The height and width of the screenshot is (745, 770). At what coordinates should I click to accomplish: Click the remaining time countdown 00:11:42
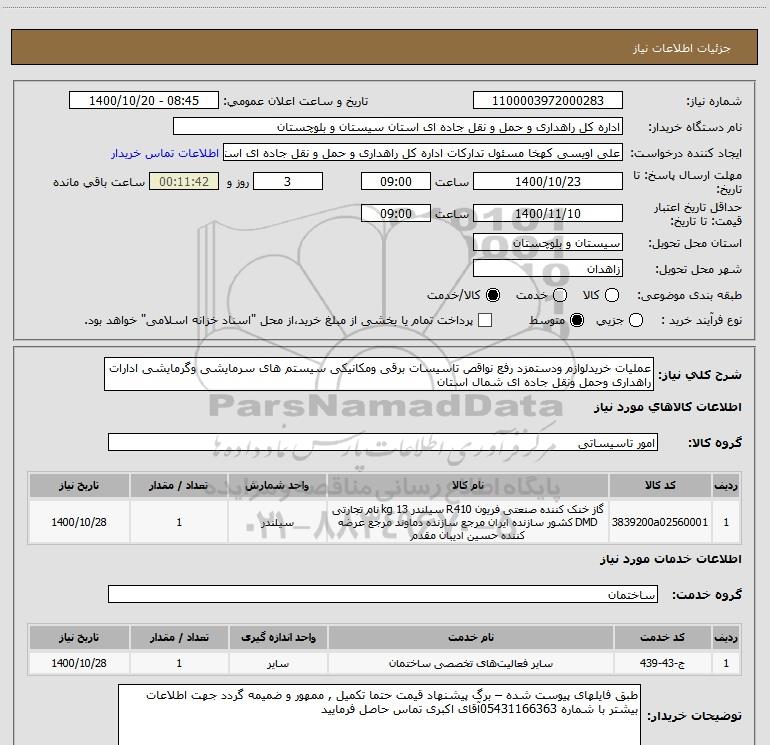click(x=184, y=181)
